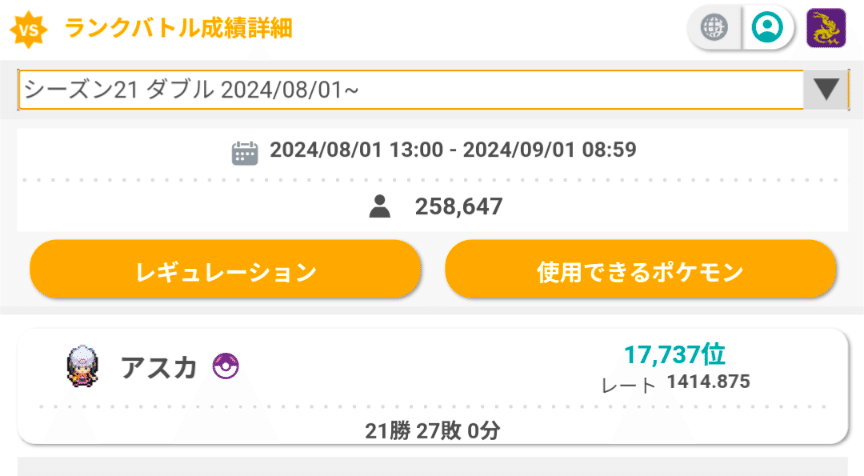Click the ランクバトル成績詳細 page title

pos(178,28)
